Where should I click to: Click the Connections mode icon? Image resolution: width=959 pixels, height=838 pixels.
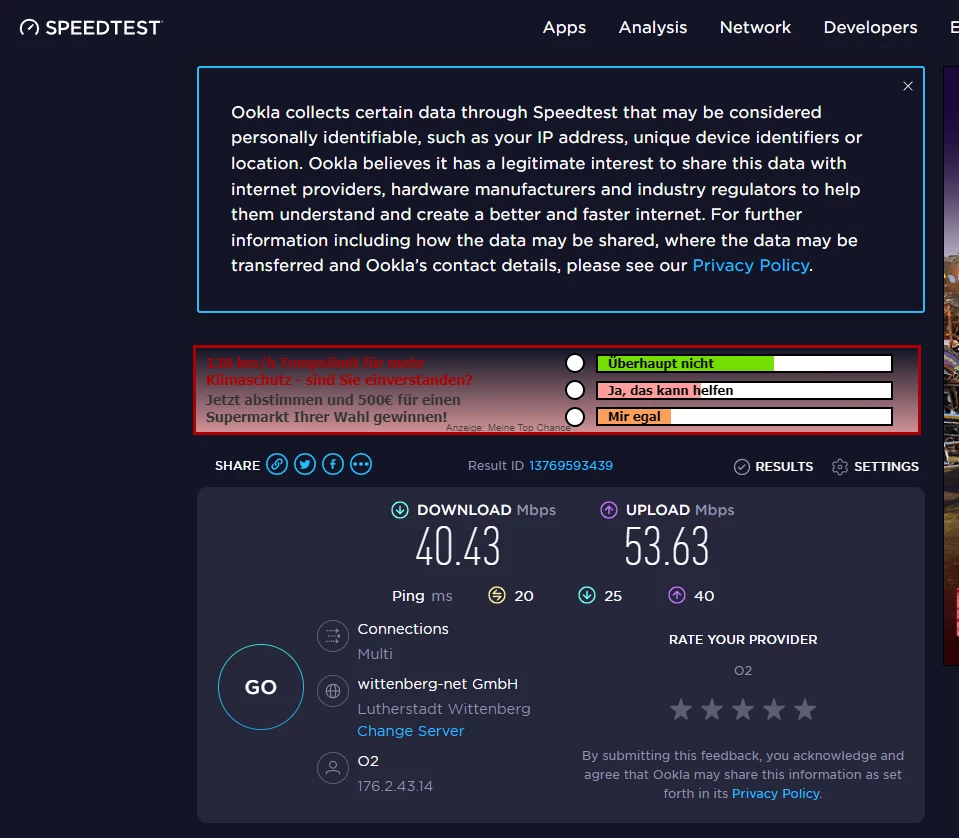click(x=333, y=636)
